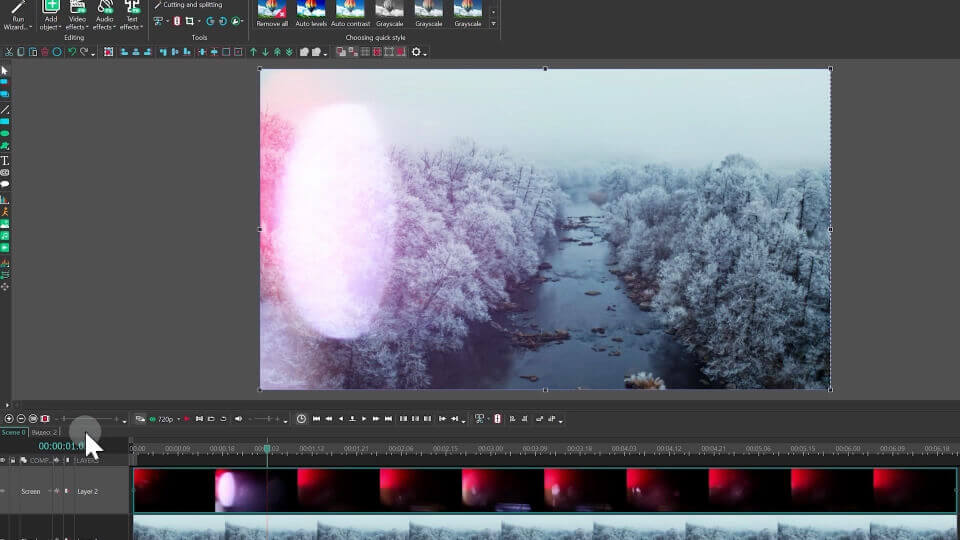Switch to the Видео: 2 tab
The height and width of the screenshot is (540, 960).
click(44, 432)
